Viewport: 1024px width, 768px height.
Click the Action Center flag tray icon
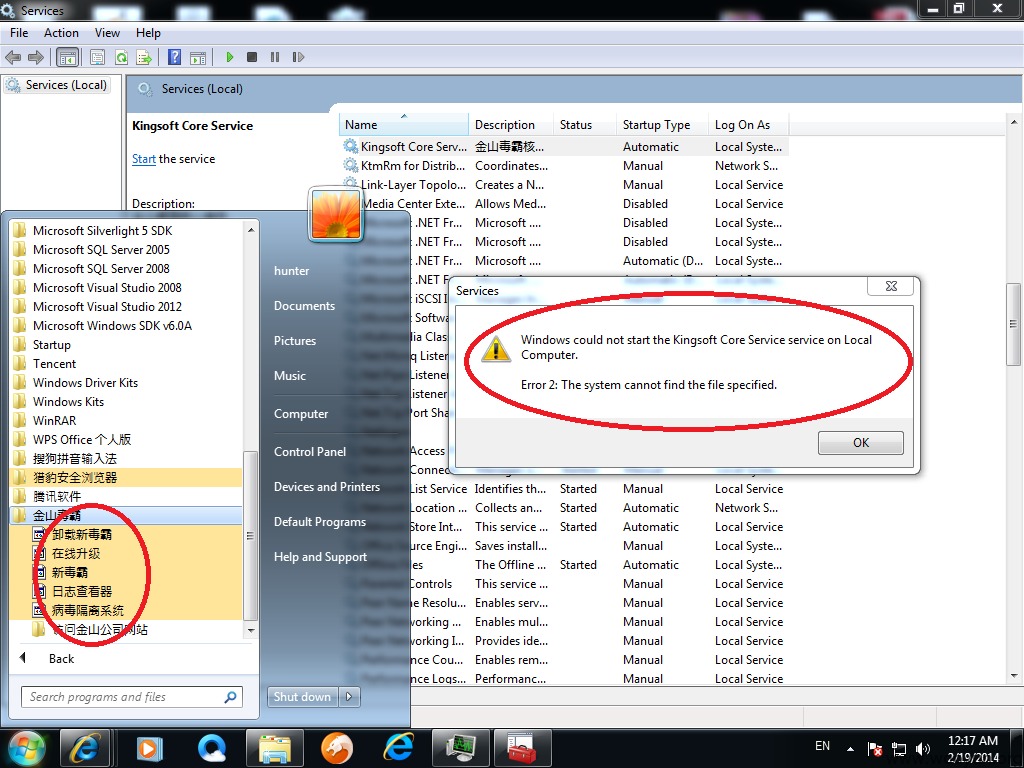point(874,749)
